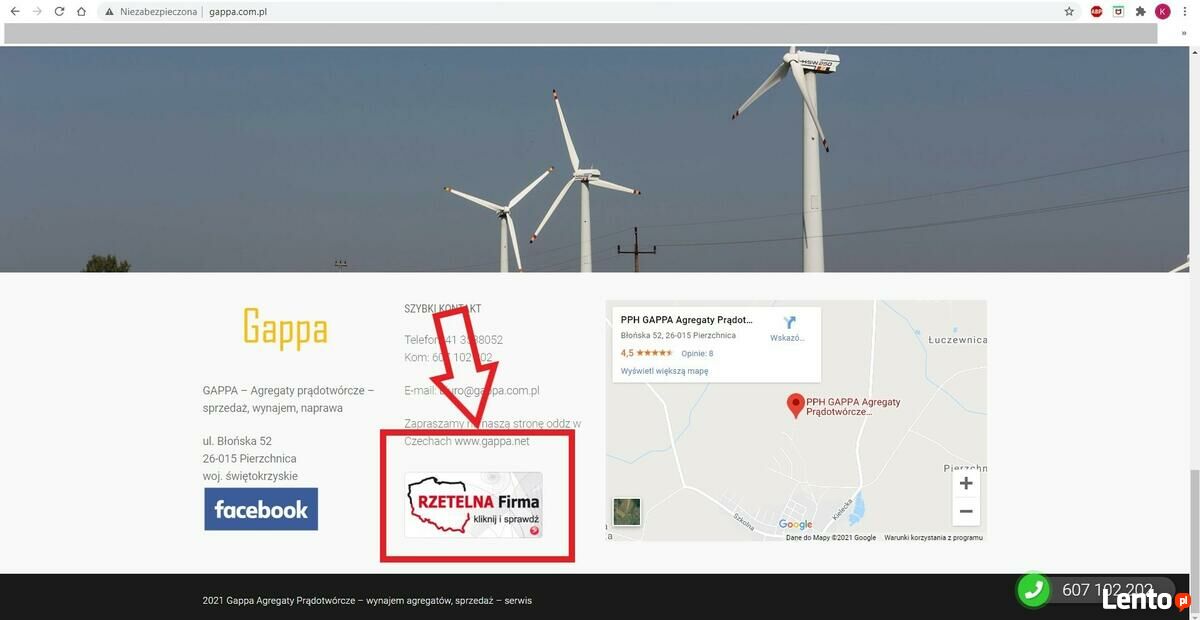The width and height of the screenshot is (1200, 620).
Task: Click the Rzetelna Firma badge
Action: click(473, 505)
